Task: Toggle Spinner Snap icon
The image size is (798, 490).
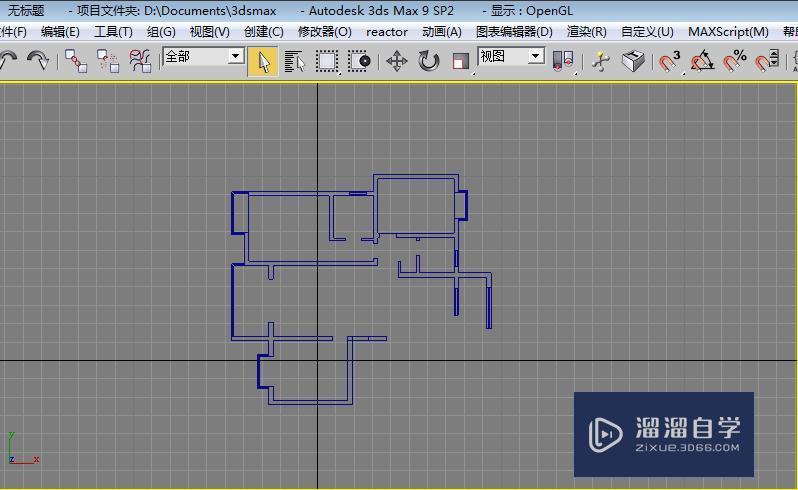Action: pos(767,62)
